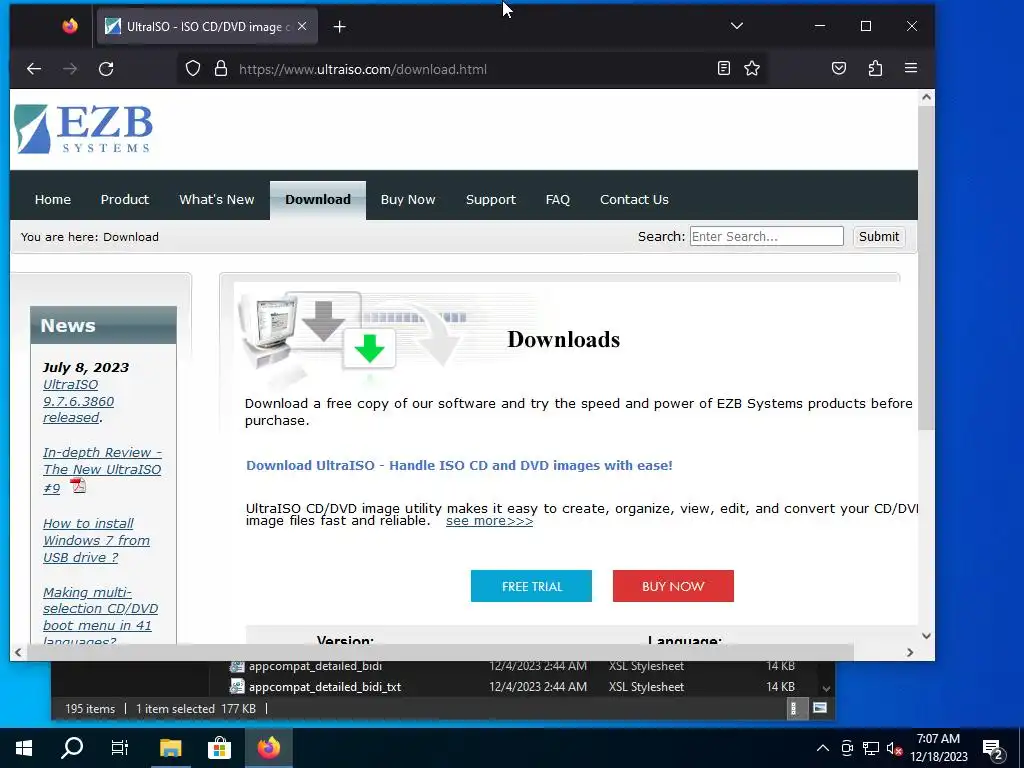1024x768 pixels.
Task: Open the Home menu item
Action: 53,200
